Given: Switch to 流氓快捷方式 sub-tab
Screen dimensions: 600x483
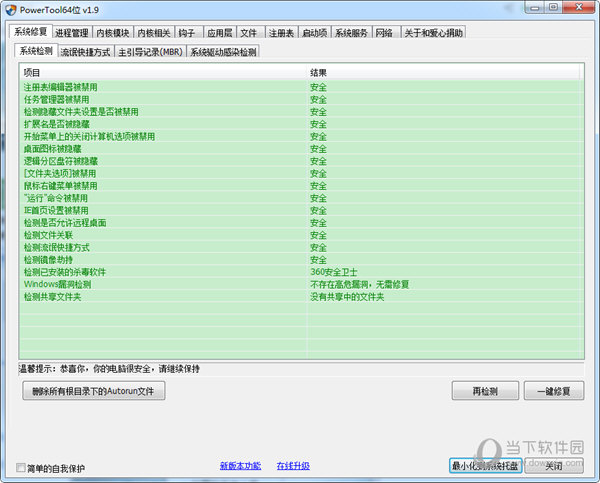Looking at the screenshot, I should coord(85,52).
